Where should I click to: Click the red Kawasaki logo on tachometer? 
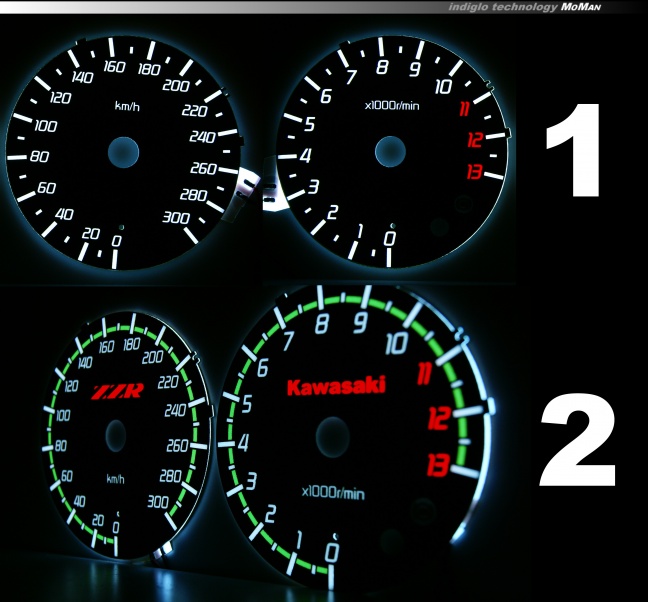pos(336,386)
